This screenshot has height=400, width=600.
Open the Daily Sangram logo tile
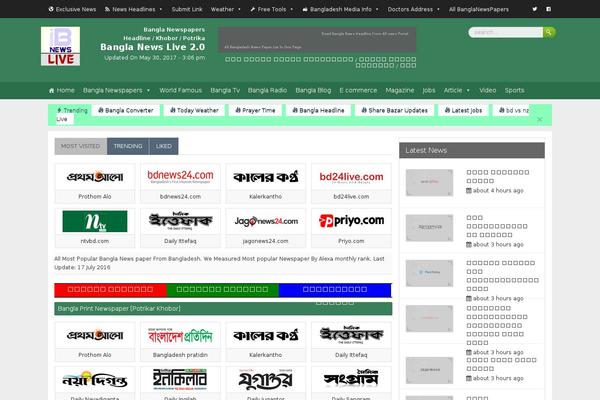[351, 380]
